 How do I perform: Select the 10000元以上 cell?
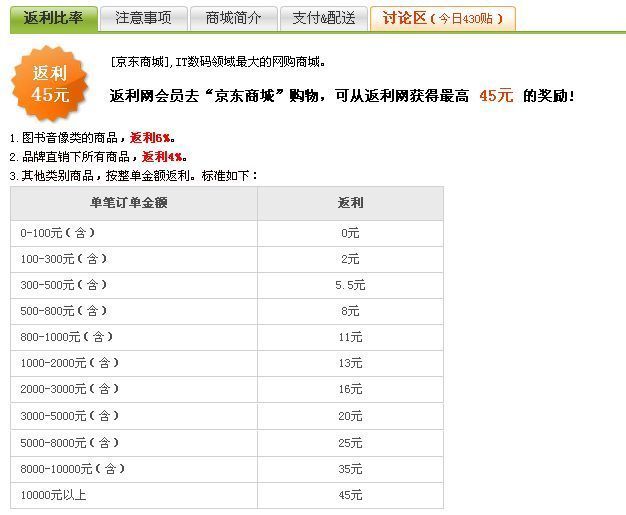pos(134,495)
